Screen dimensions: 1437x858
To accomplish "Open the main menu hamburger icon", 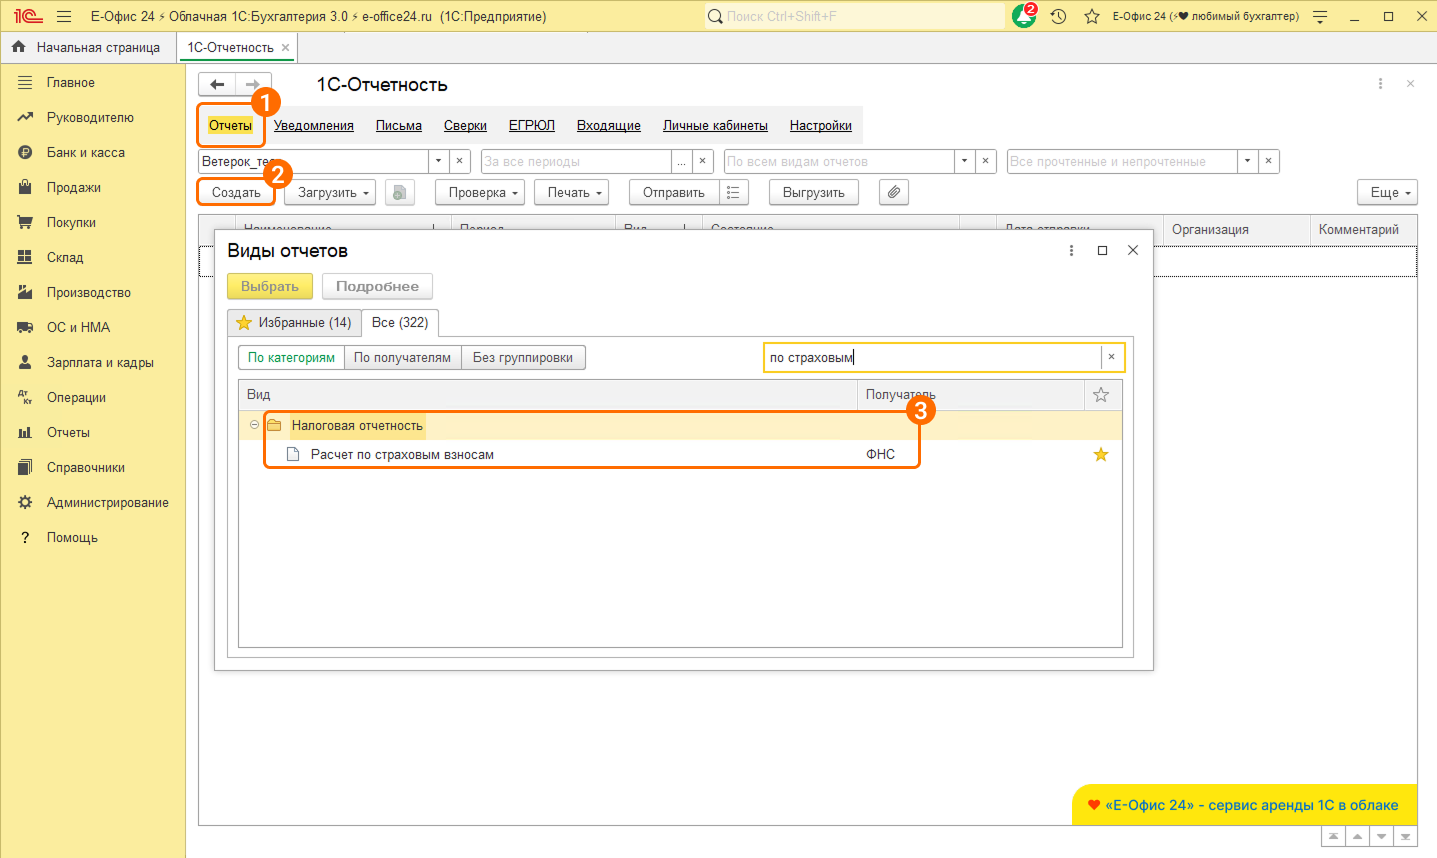I will tap(64, 16).
